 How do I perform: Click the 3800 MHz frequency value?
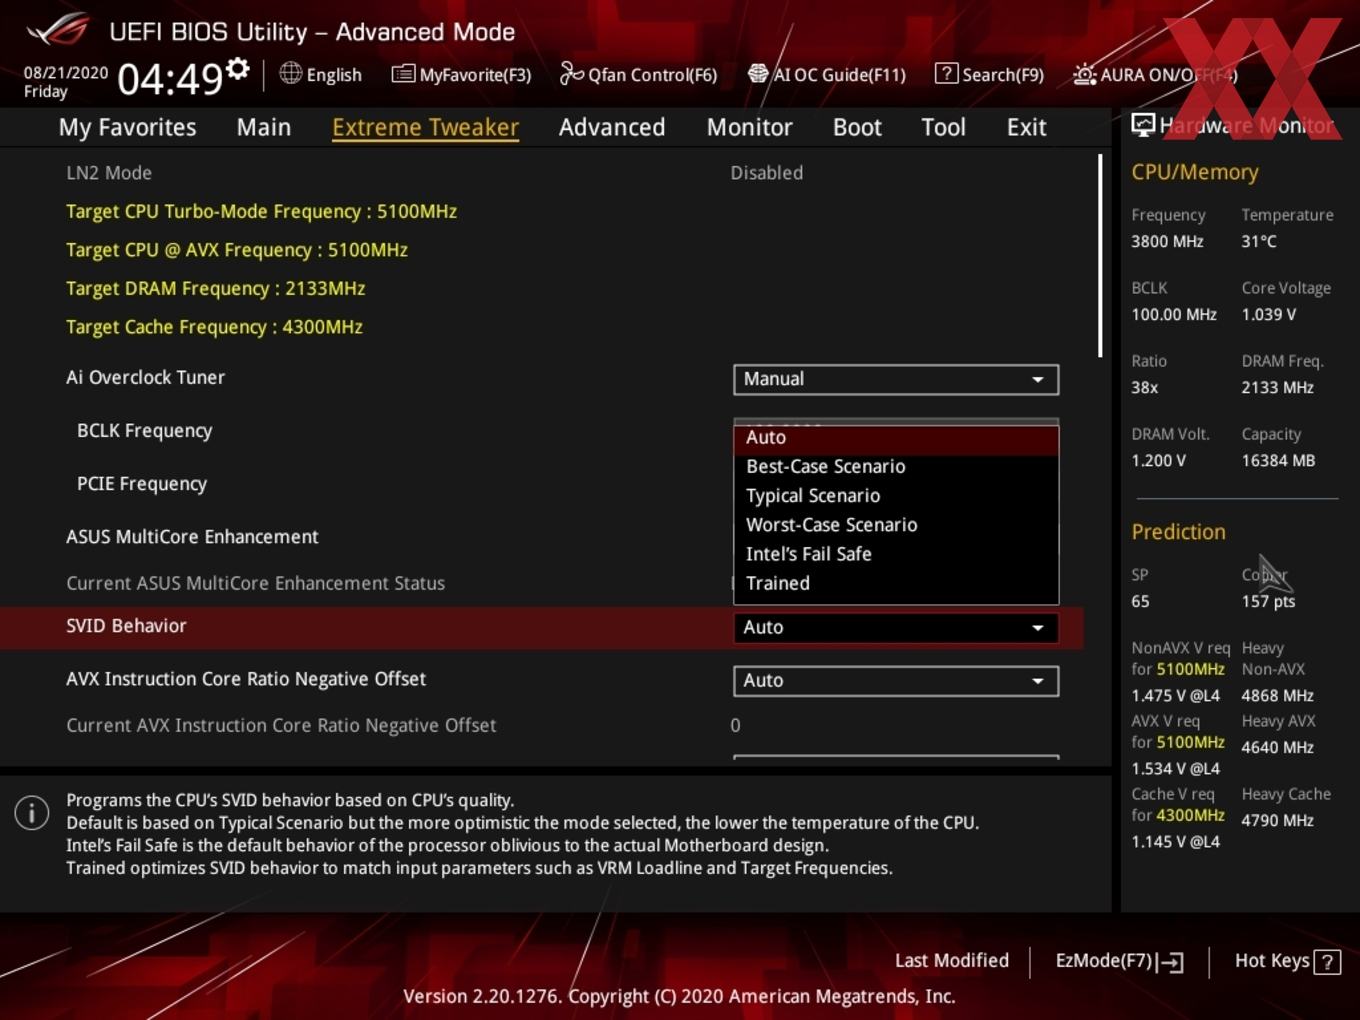point(1167,241)
